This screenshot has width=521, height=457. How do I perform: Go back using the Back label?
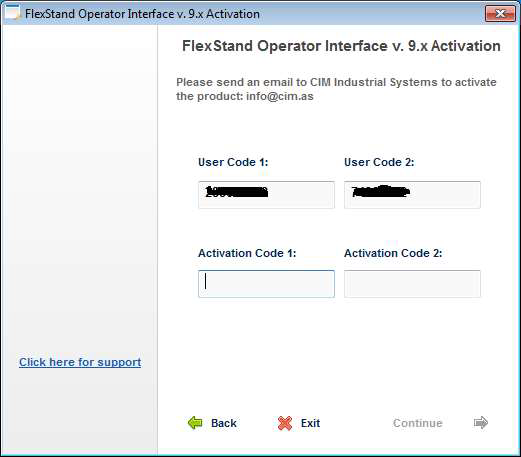(x=224, y=423)
